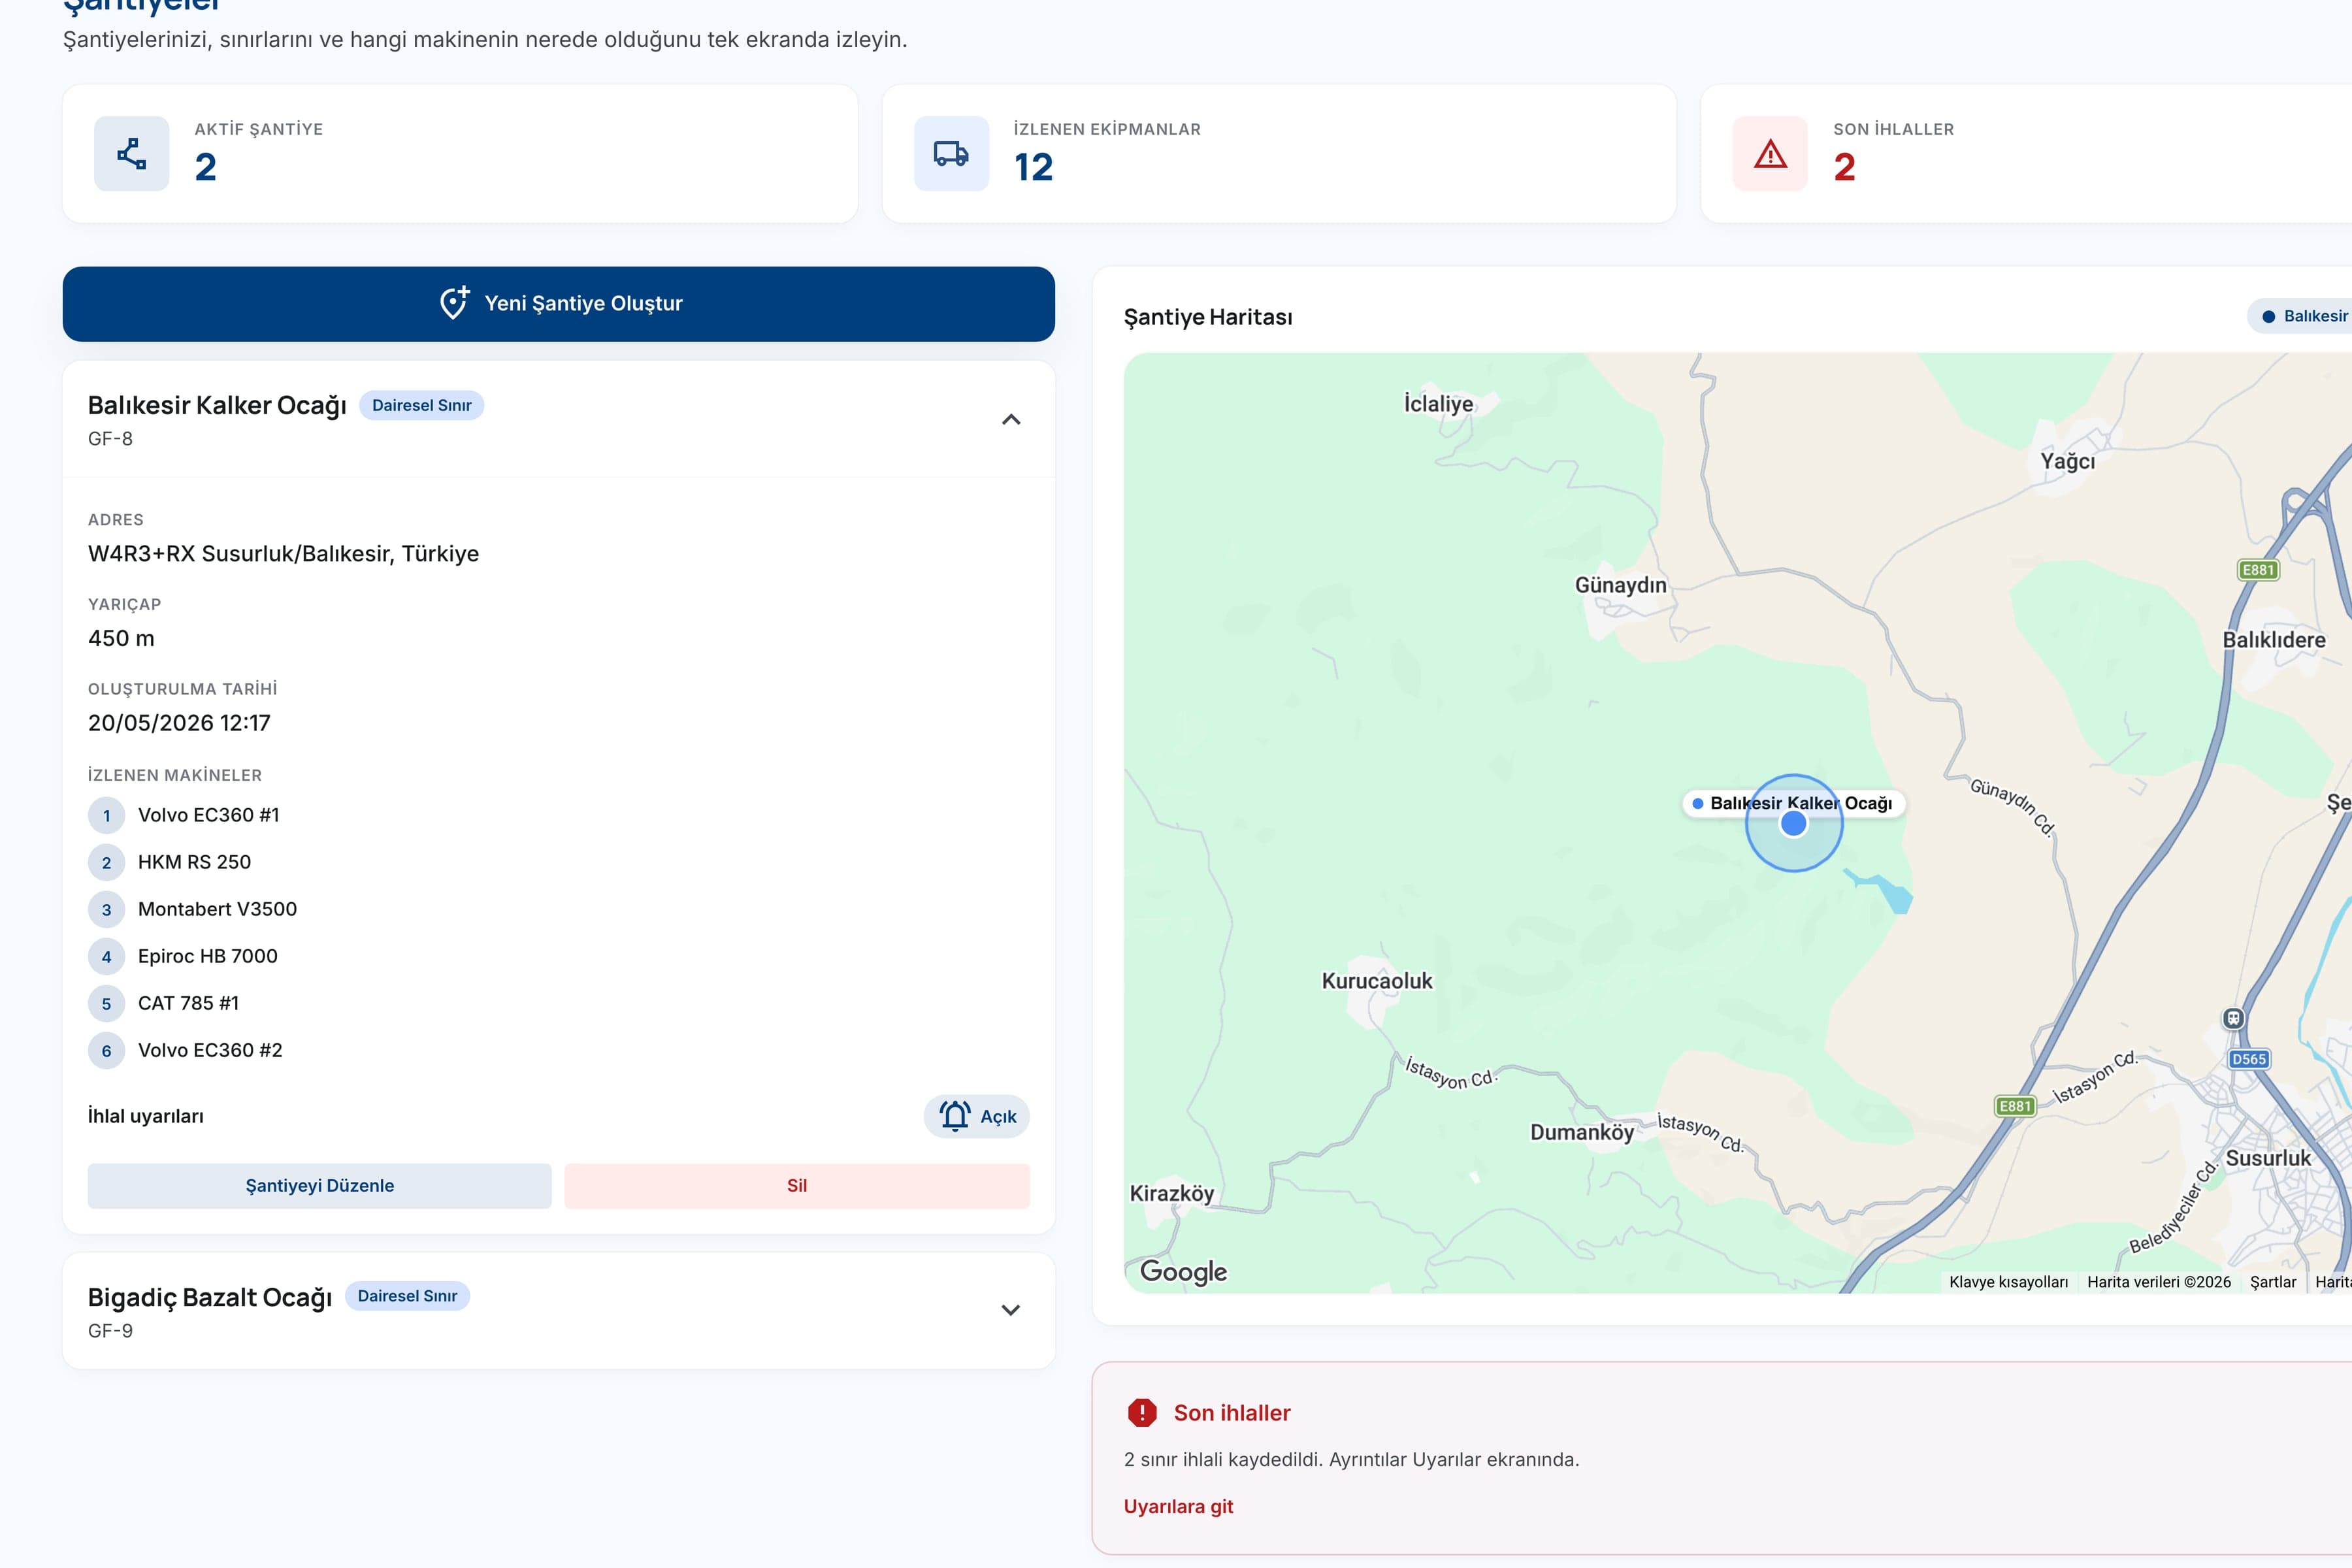Select machine Epiroc HB 7000

[x=207, y=956]
